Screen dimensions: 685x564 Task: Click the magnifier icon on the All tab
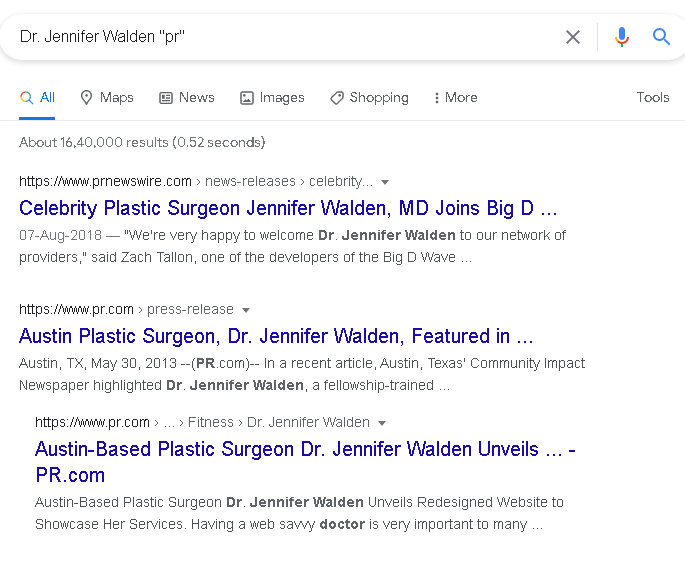pyautogui.click(x=27, y=97)
